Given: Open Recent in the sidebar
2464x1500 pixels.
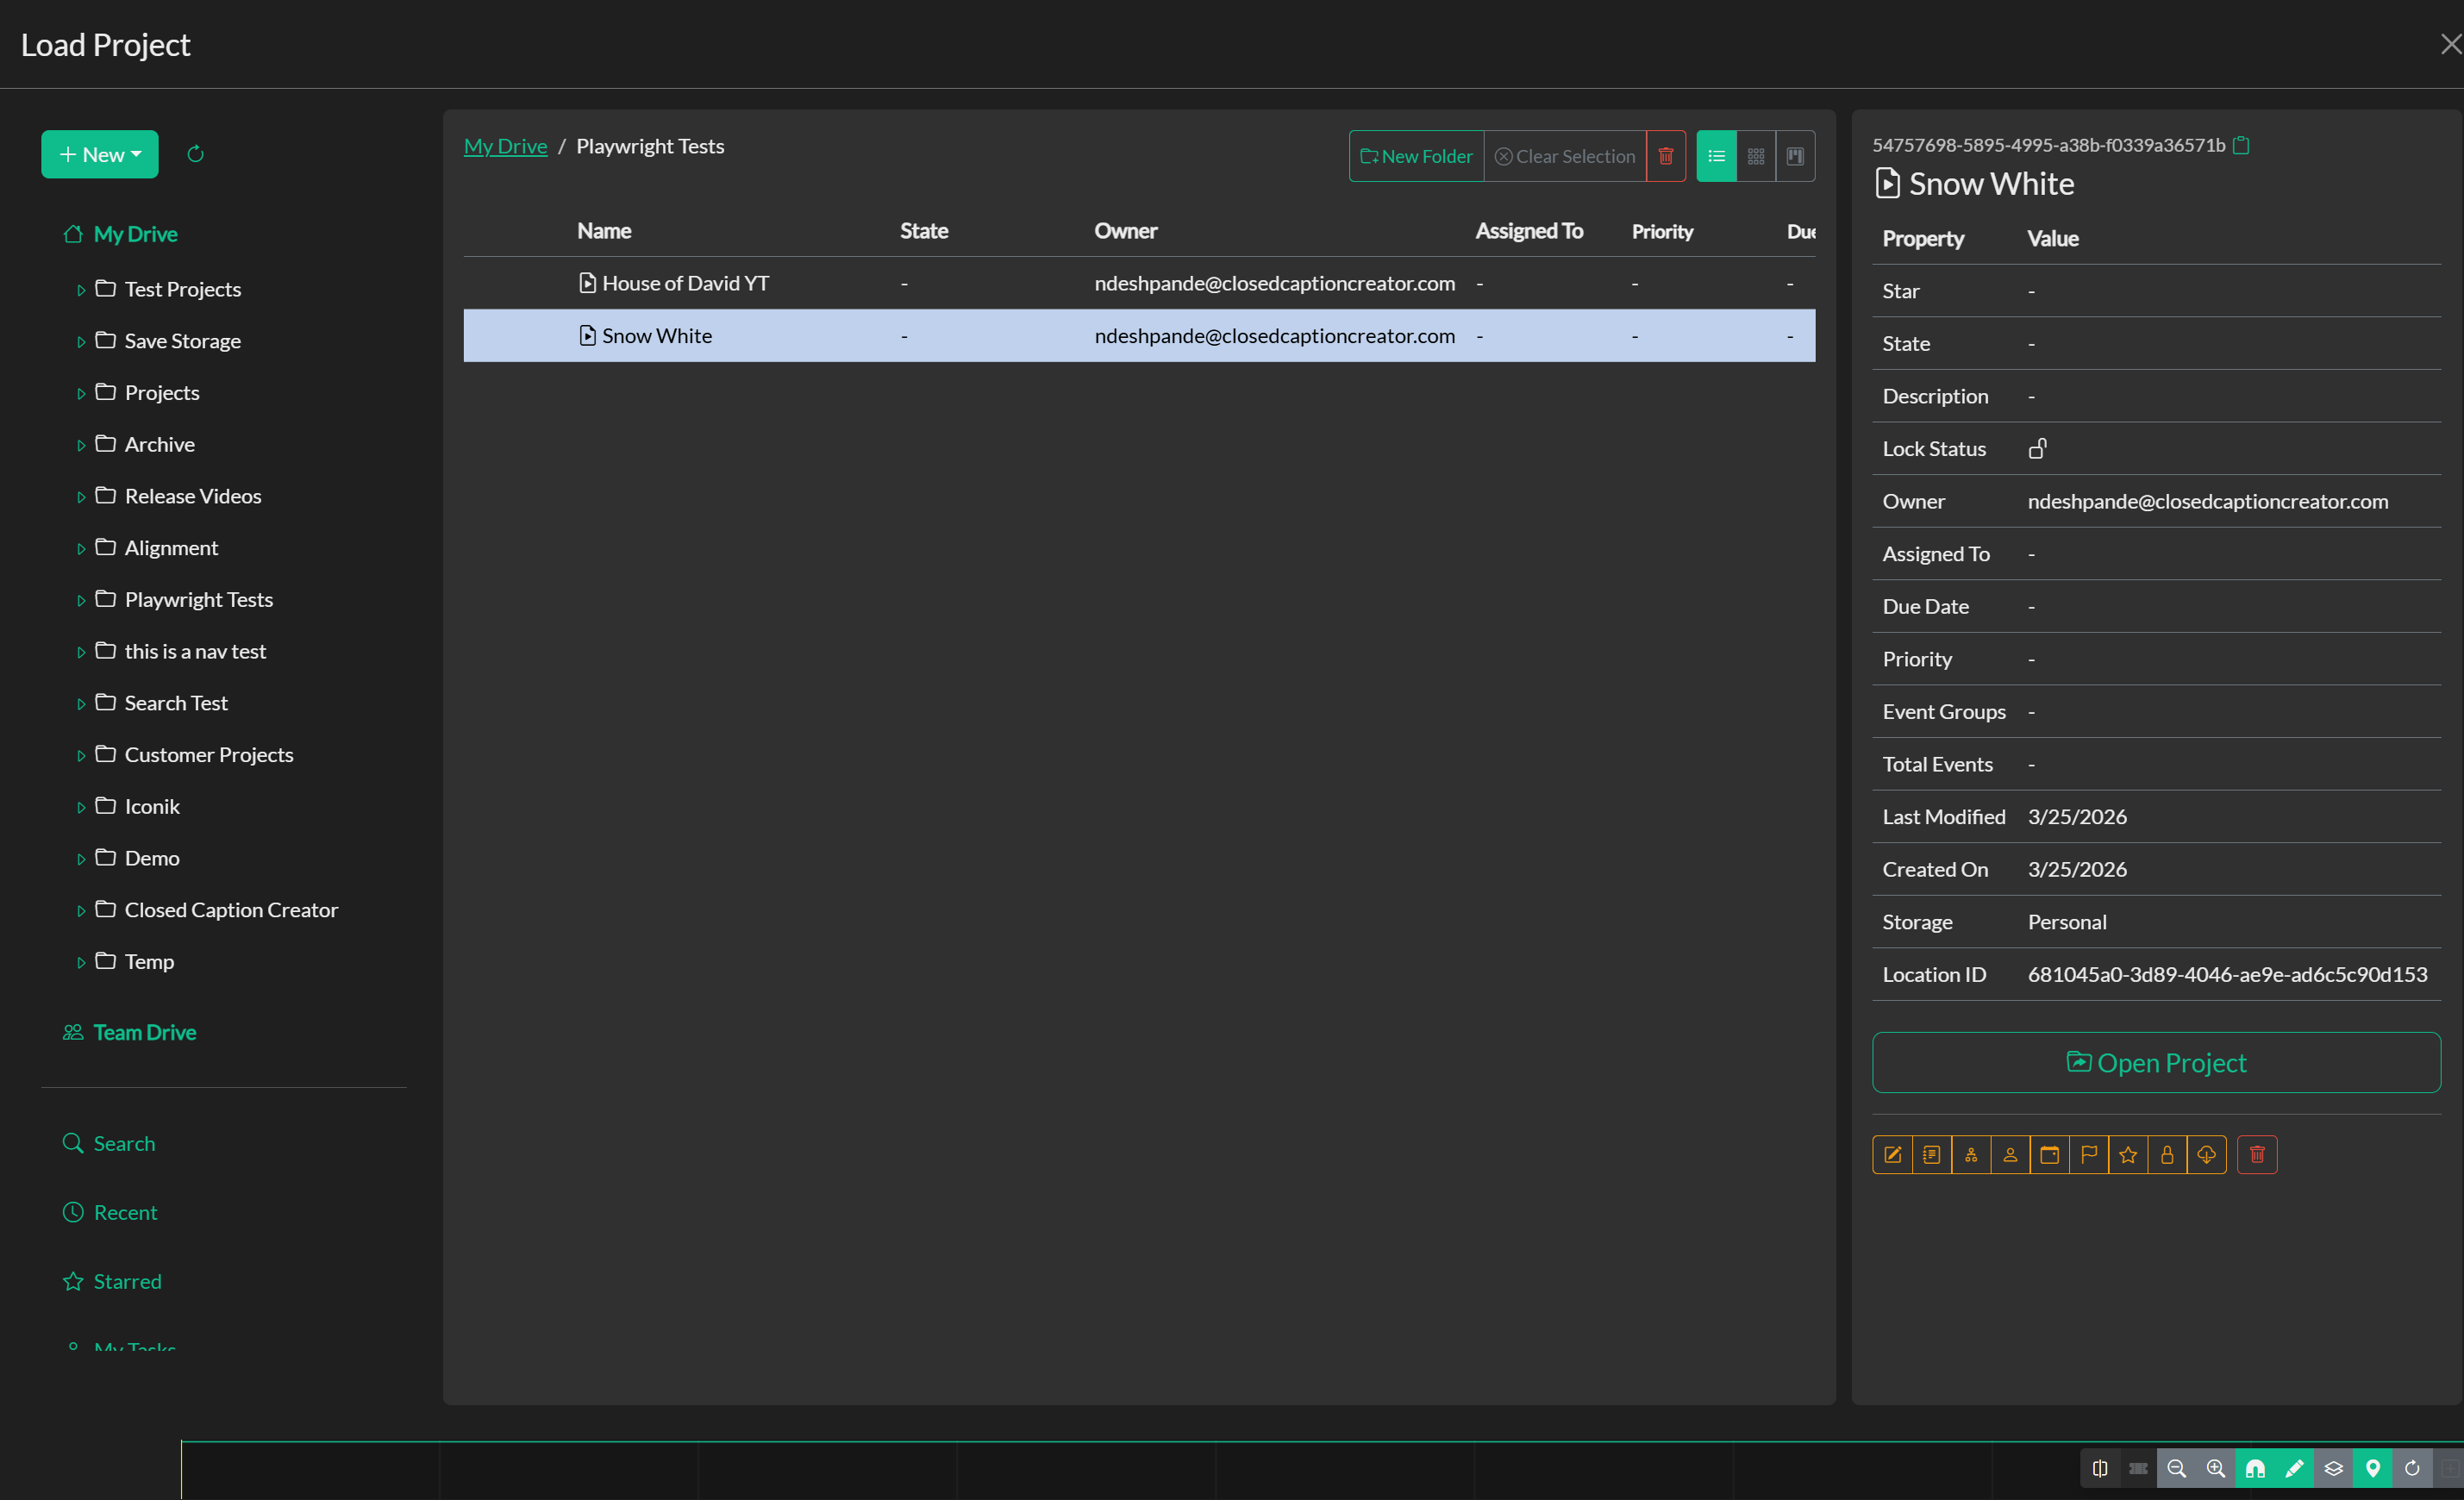Looking at the screenshot, I should (x=110, y=1212).
